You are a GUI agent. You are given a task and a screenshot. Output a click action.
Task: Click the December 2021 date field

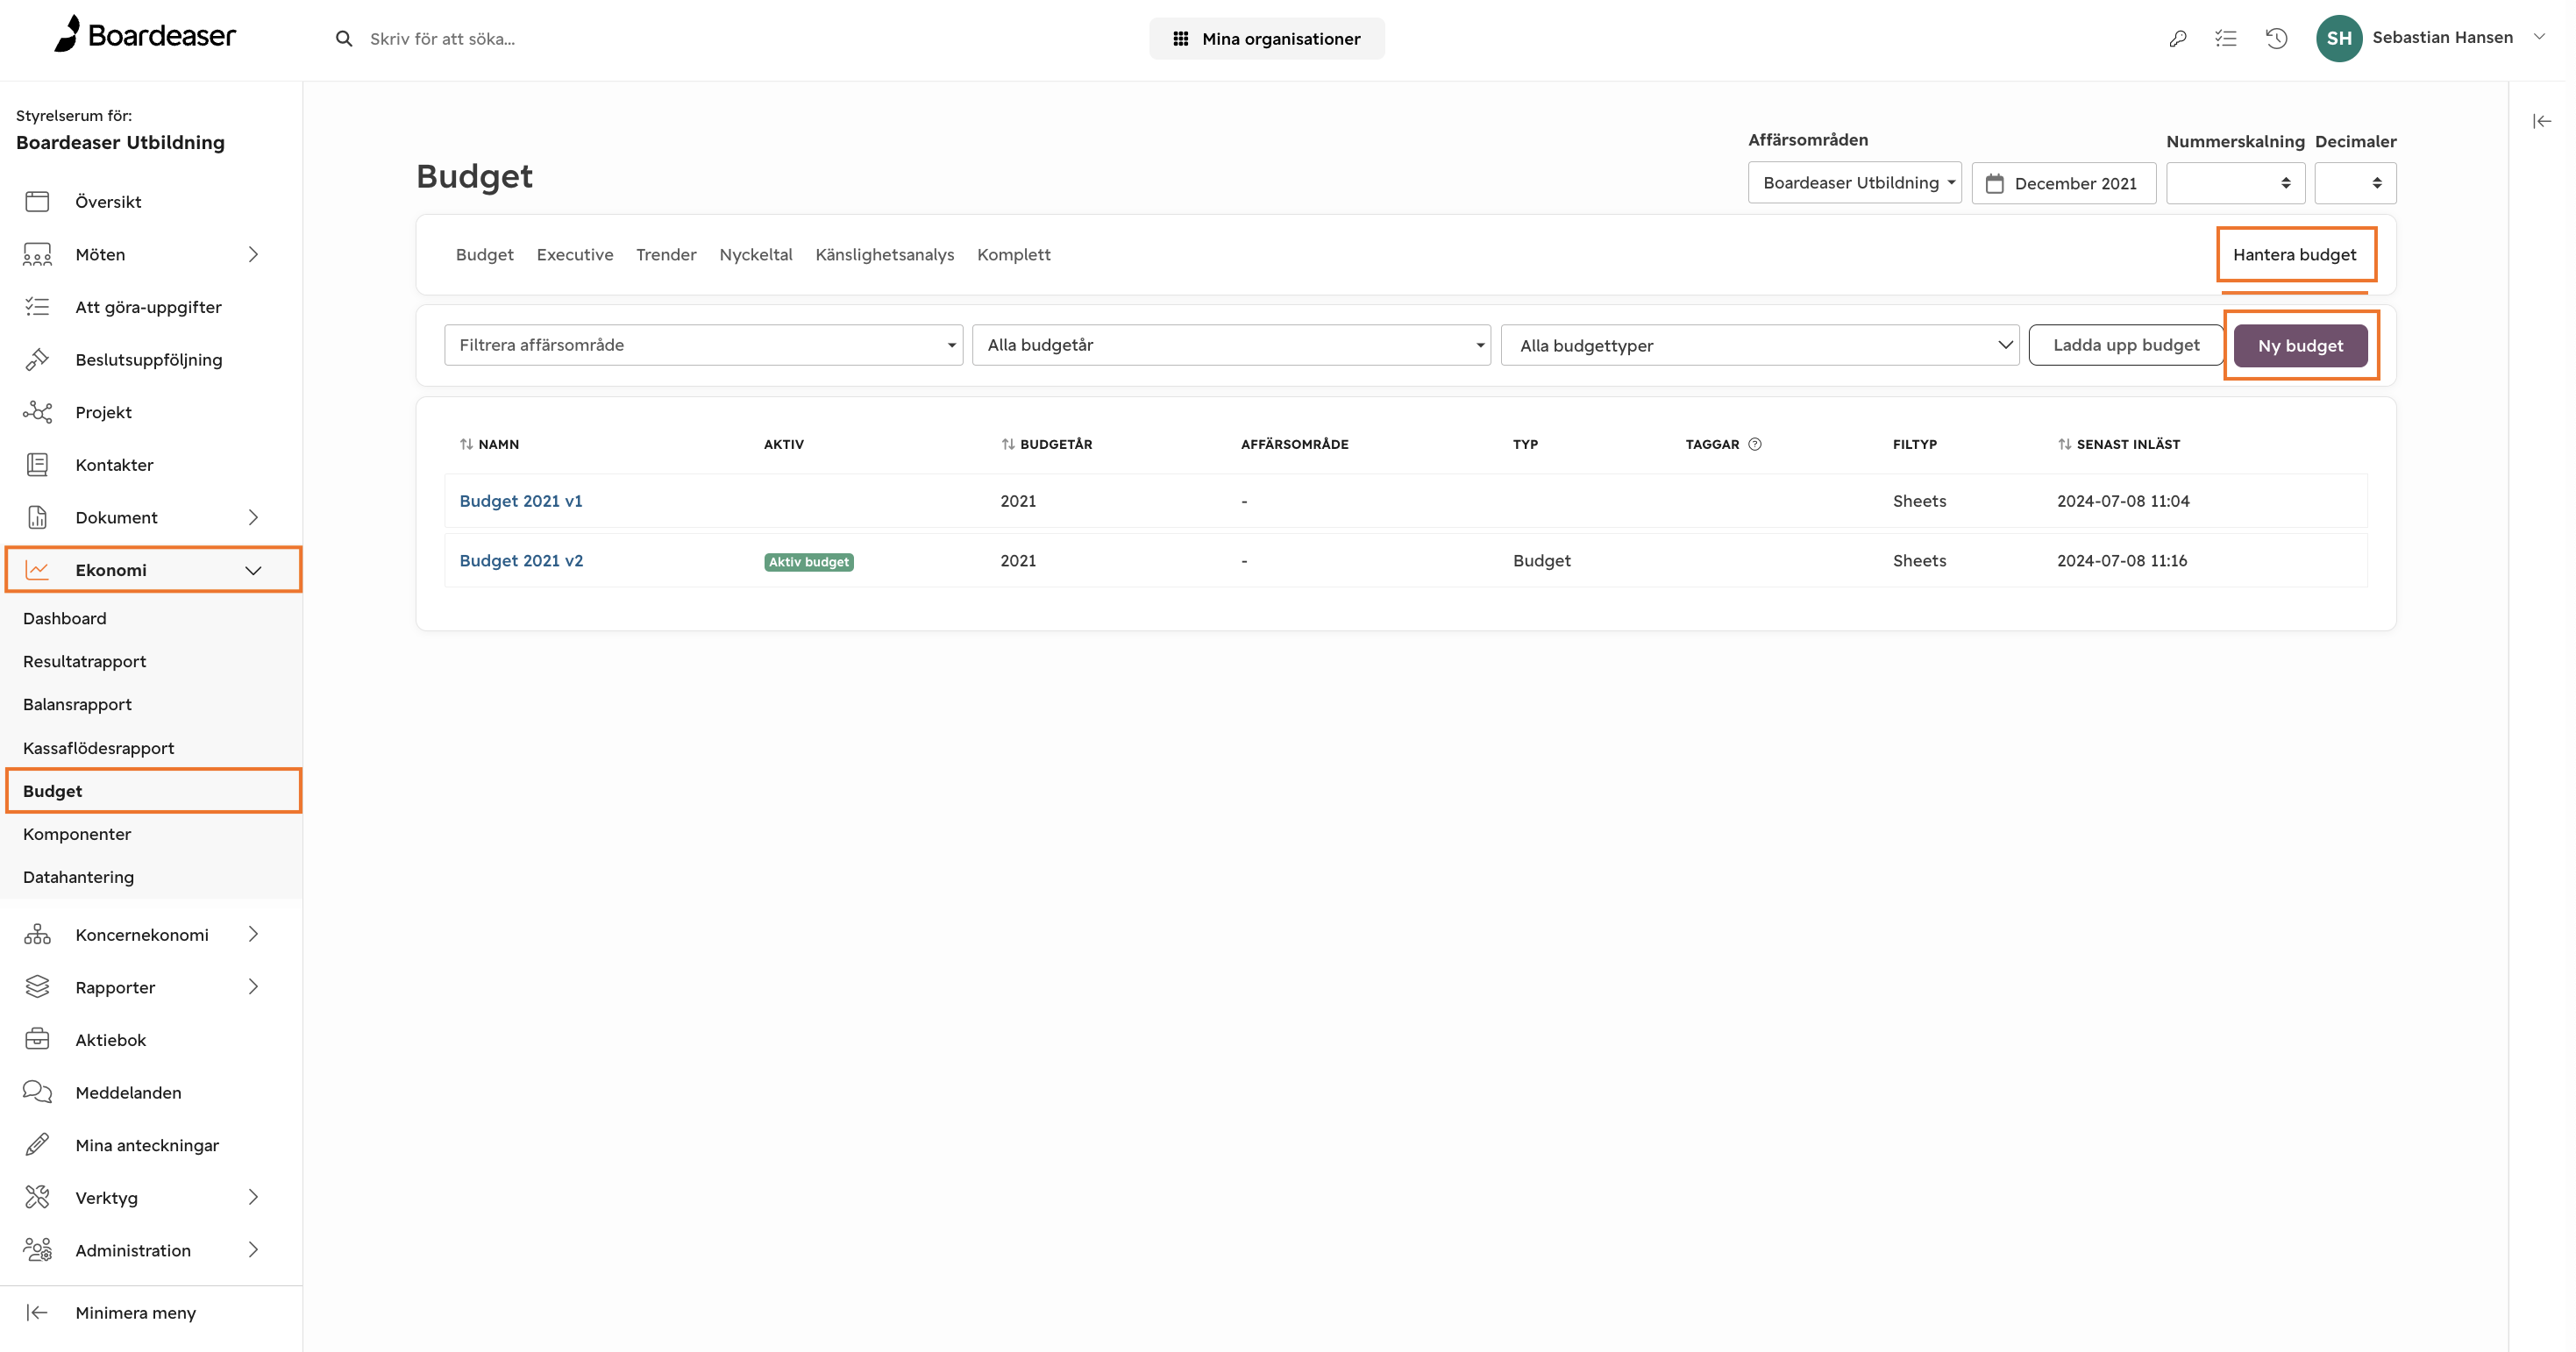click(2064, 183)
